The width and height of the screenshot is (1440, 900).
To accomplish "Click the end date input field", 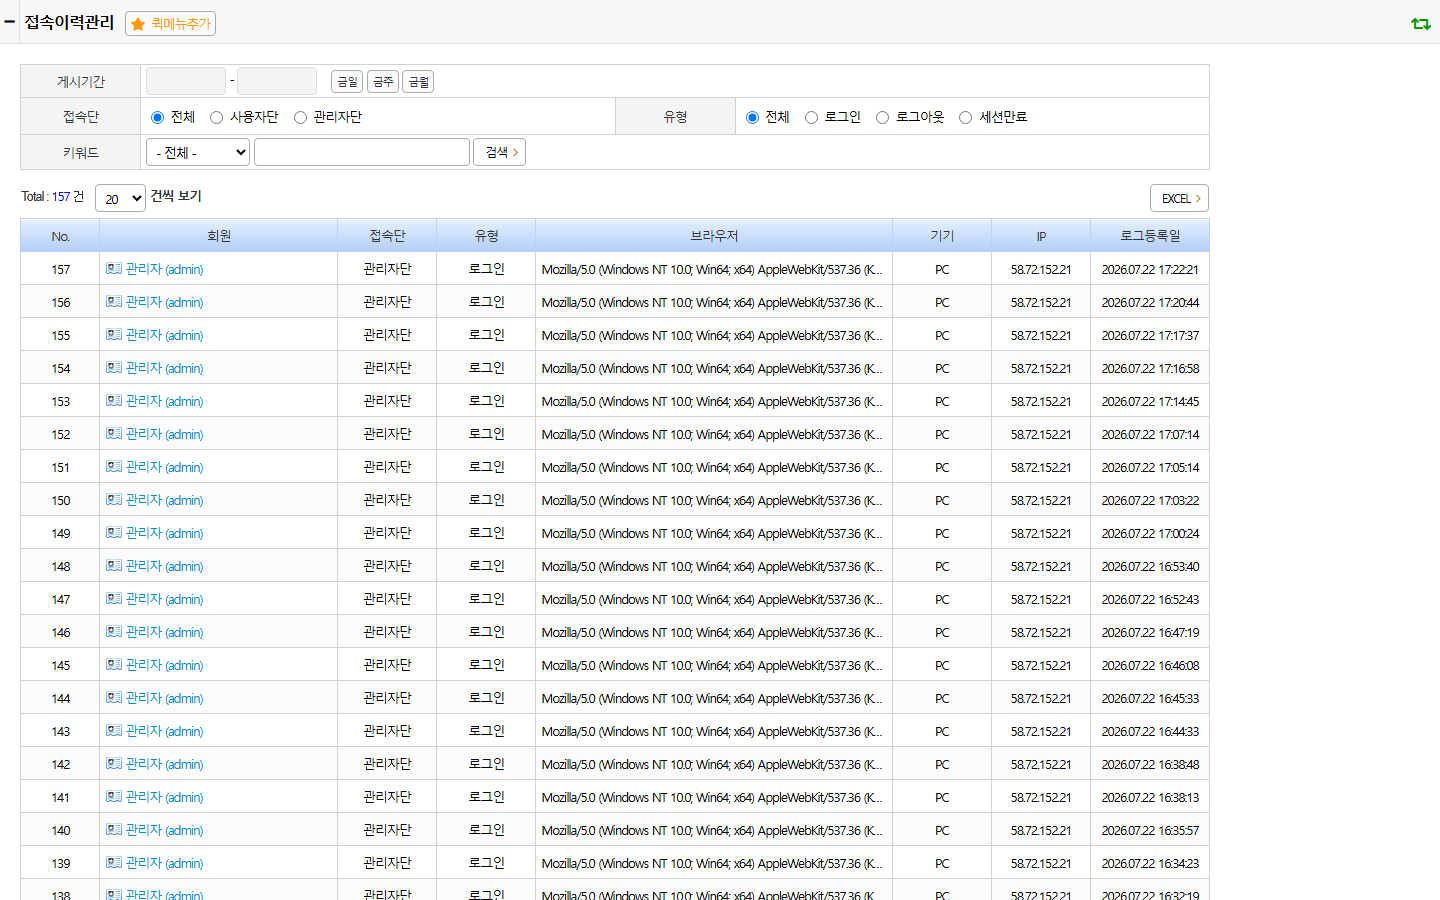I will [277, 81].
